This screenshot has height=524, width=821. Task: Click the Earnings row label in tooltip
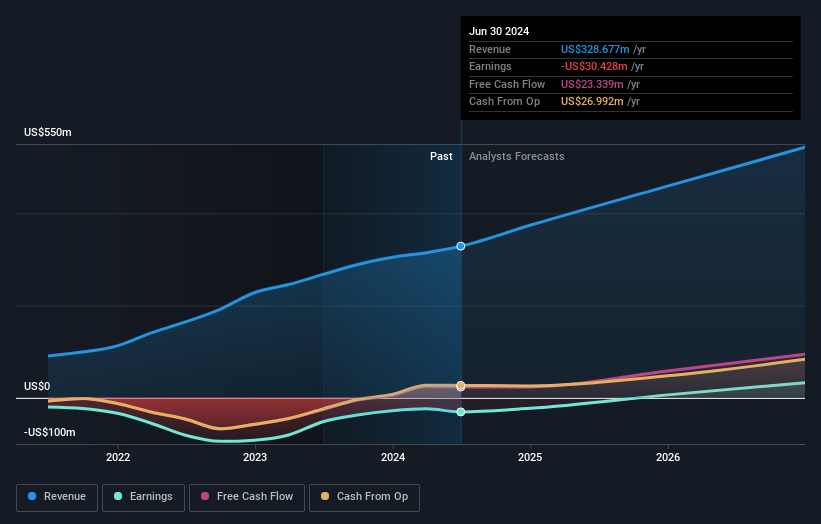coord(490,66)
